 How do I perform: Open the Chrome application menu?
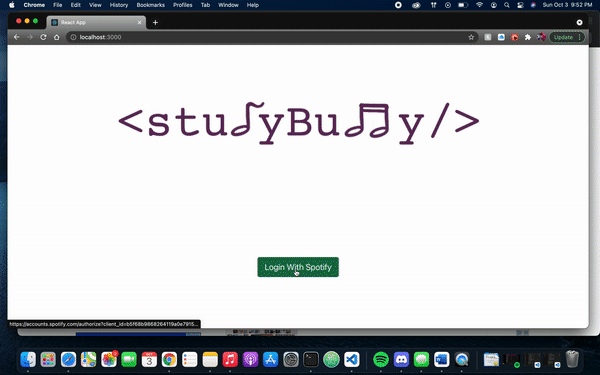click(x=34, y=5)
